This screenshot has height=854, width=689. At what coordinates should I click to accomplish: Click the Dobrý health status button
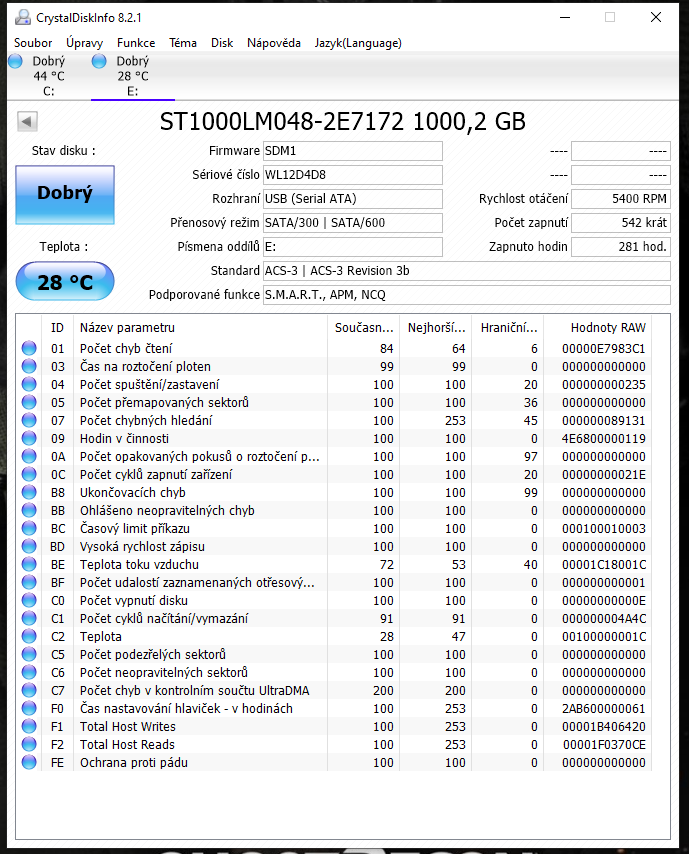coord(65,194)
